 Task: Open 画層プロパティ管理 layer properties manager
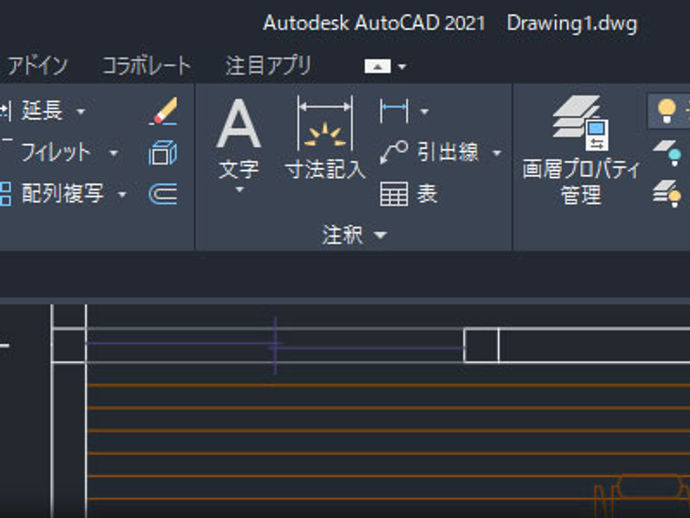click(581, 151)
